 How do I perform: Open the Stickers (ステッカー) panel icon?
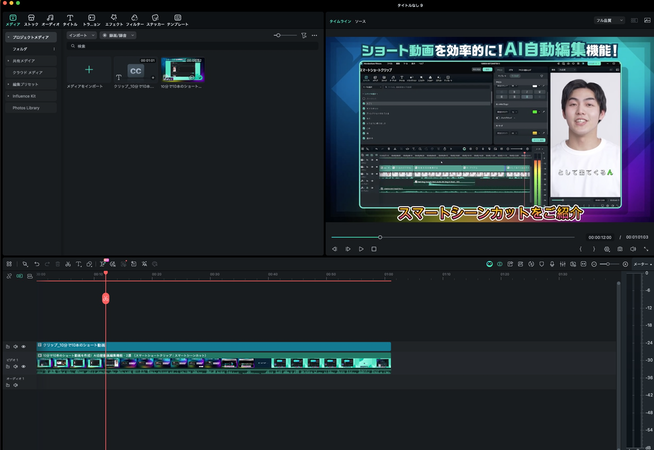(155, 19)
